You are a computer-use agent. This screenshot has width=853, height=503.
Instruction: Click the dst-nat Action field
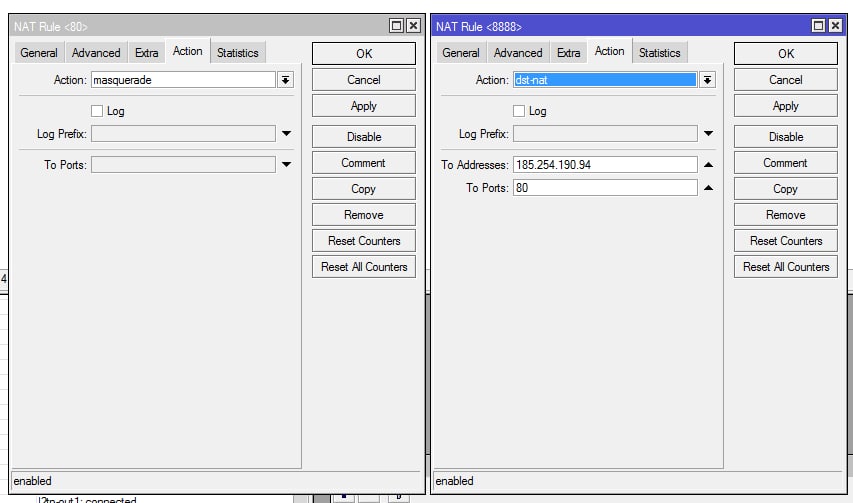605,80
